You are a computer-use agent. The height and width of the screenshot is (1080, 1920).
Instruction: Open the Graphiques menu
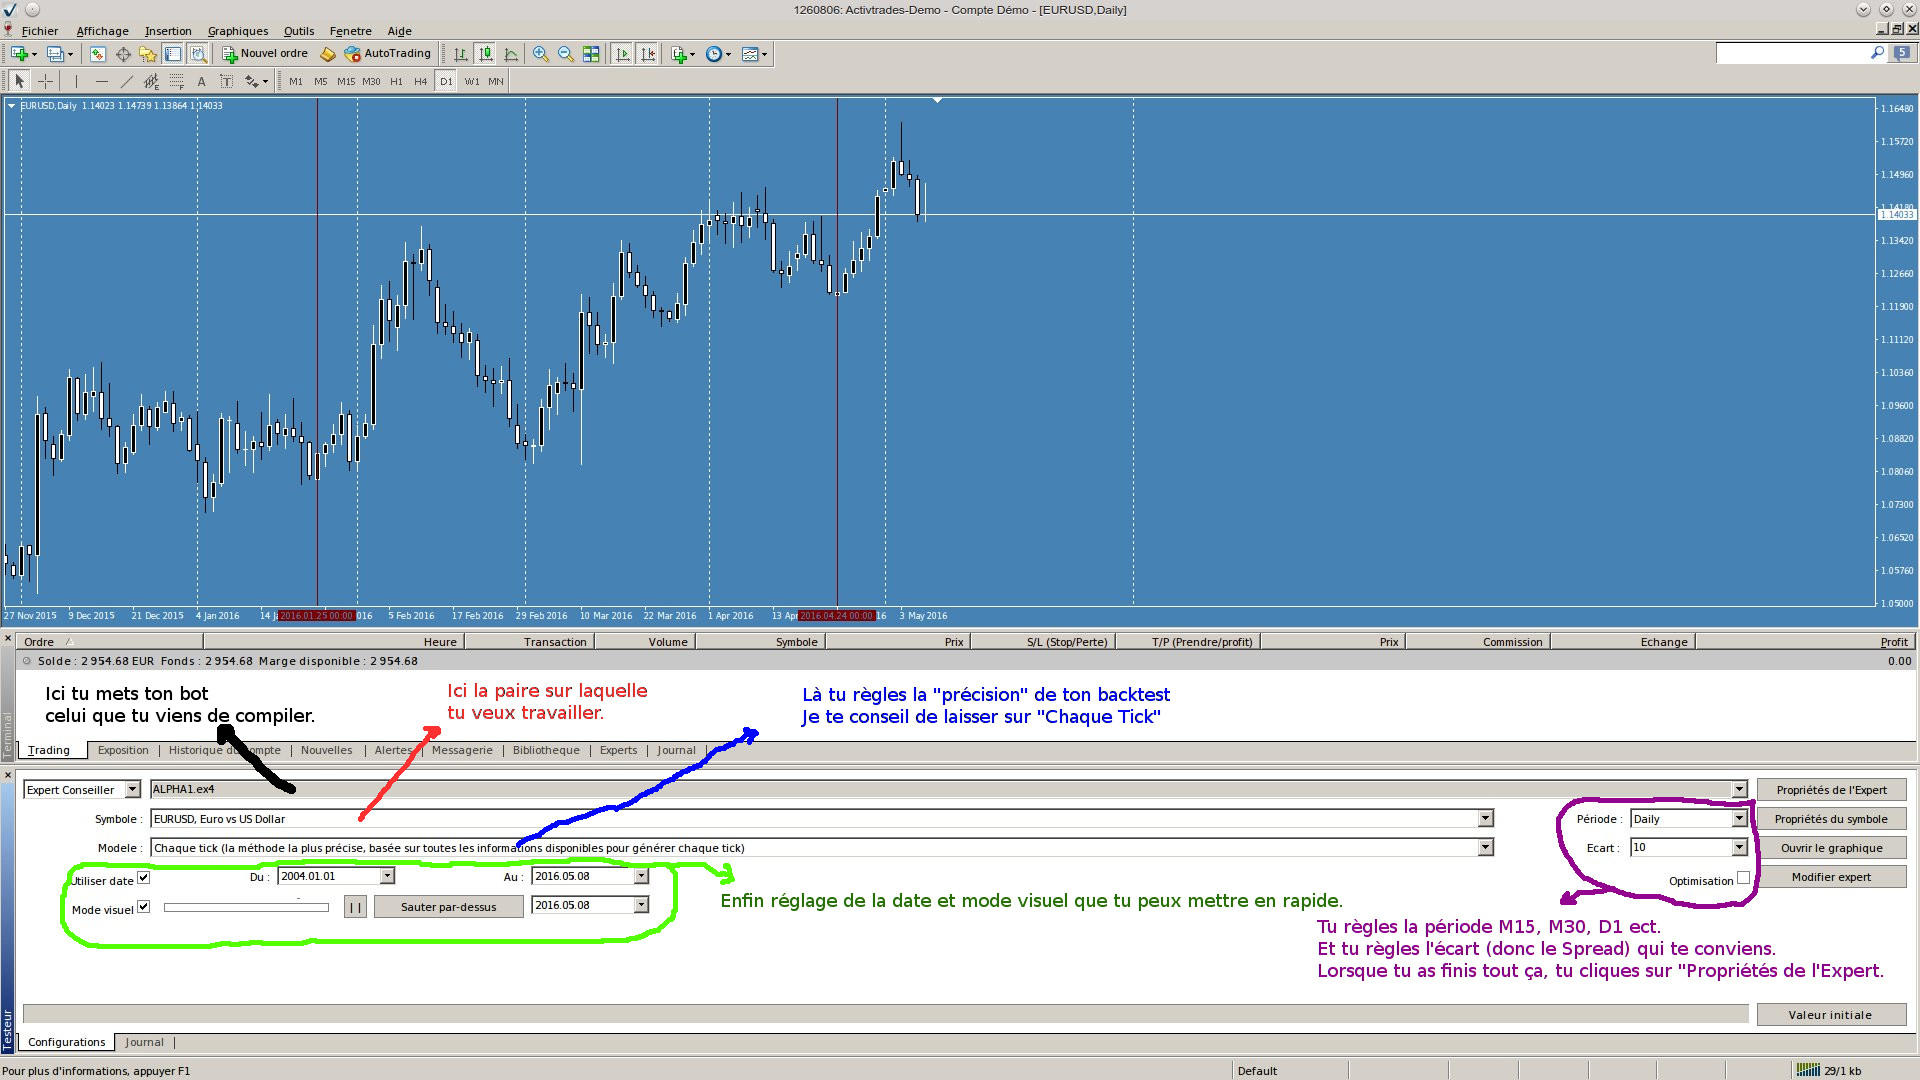[237, 31]
